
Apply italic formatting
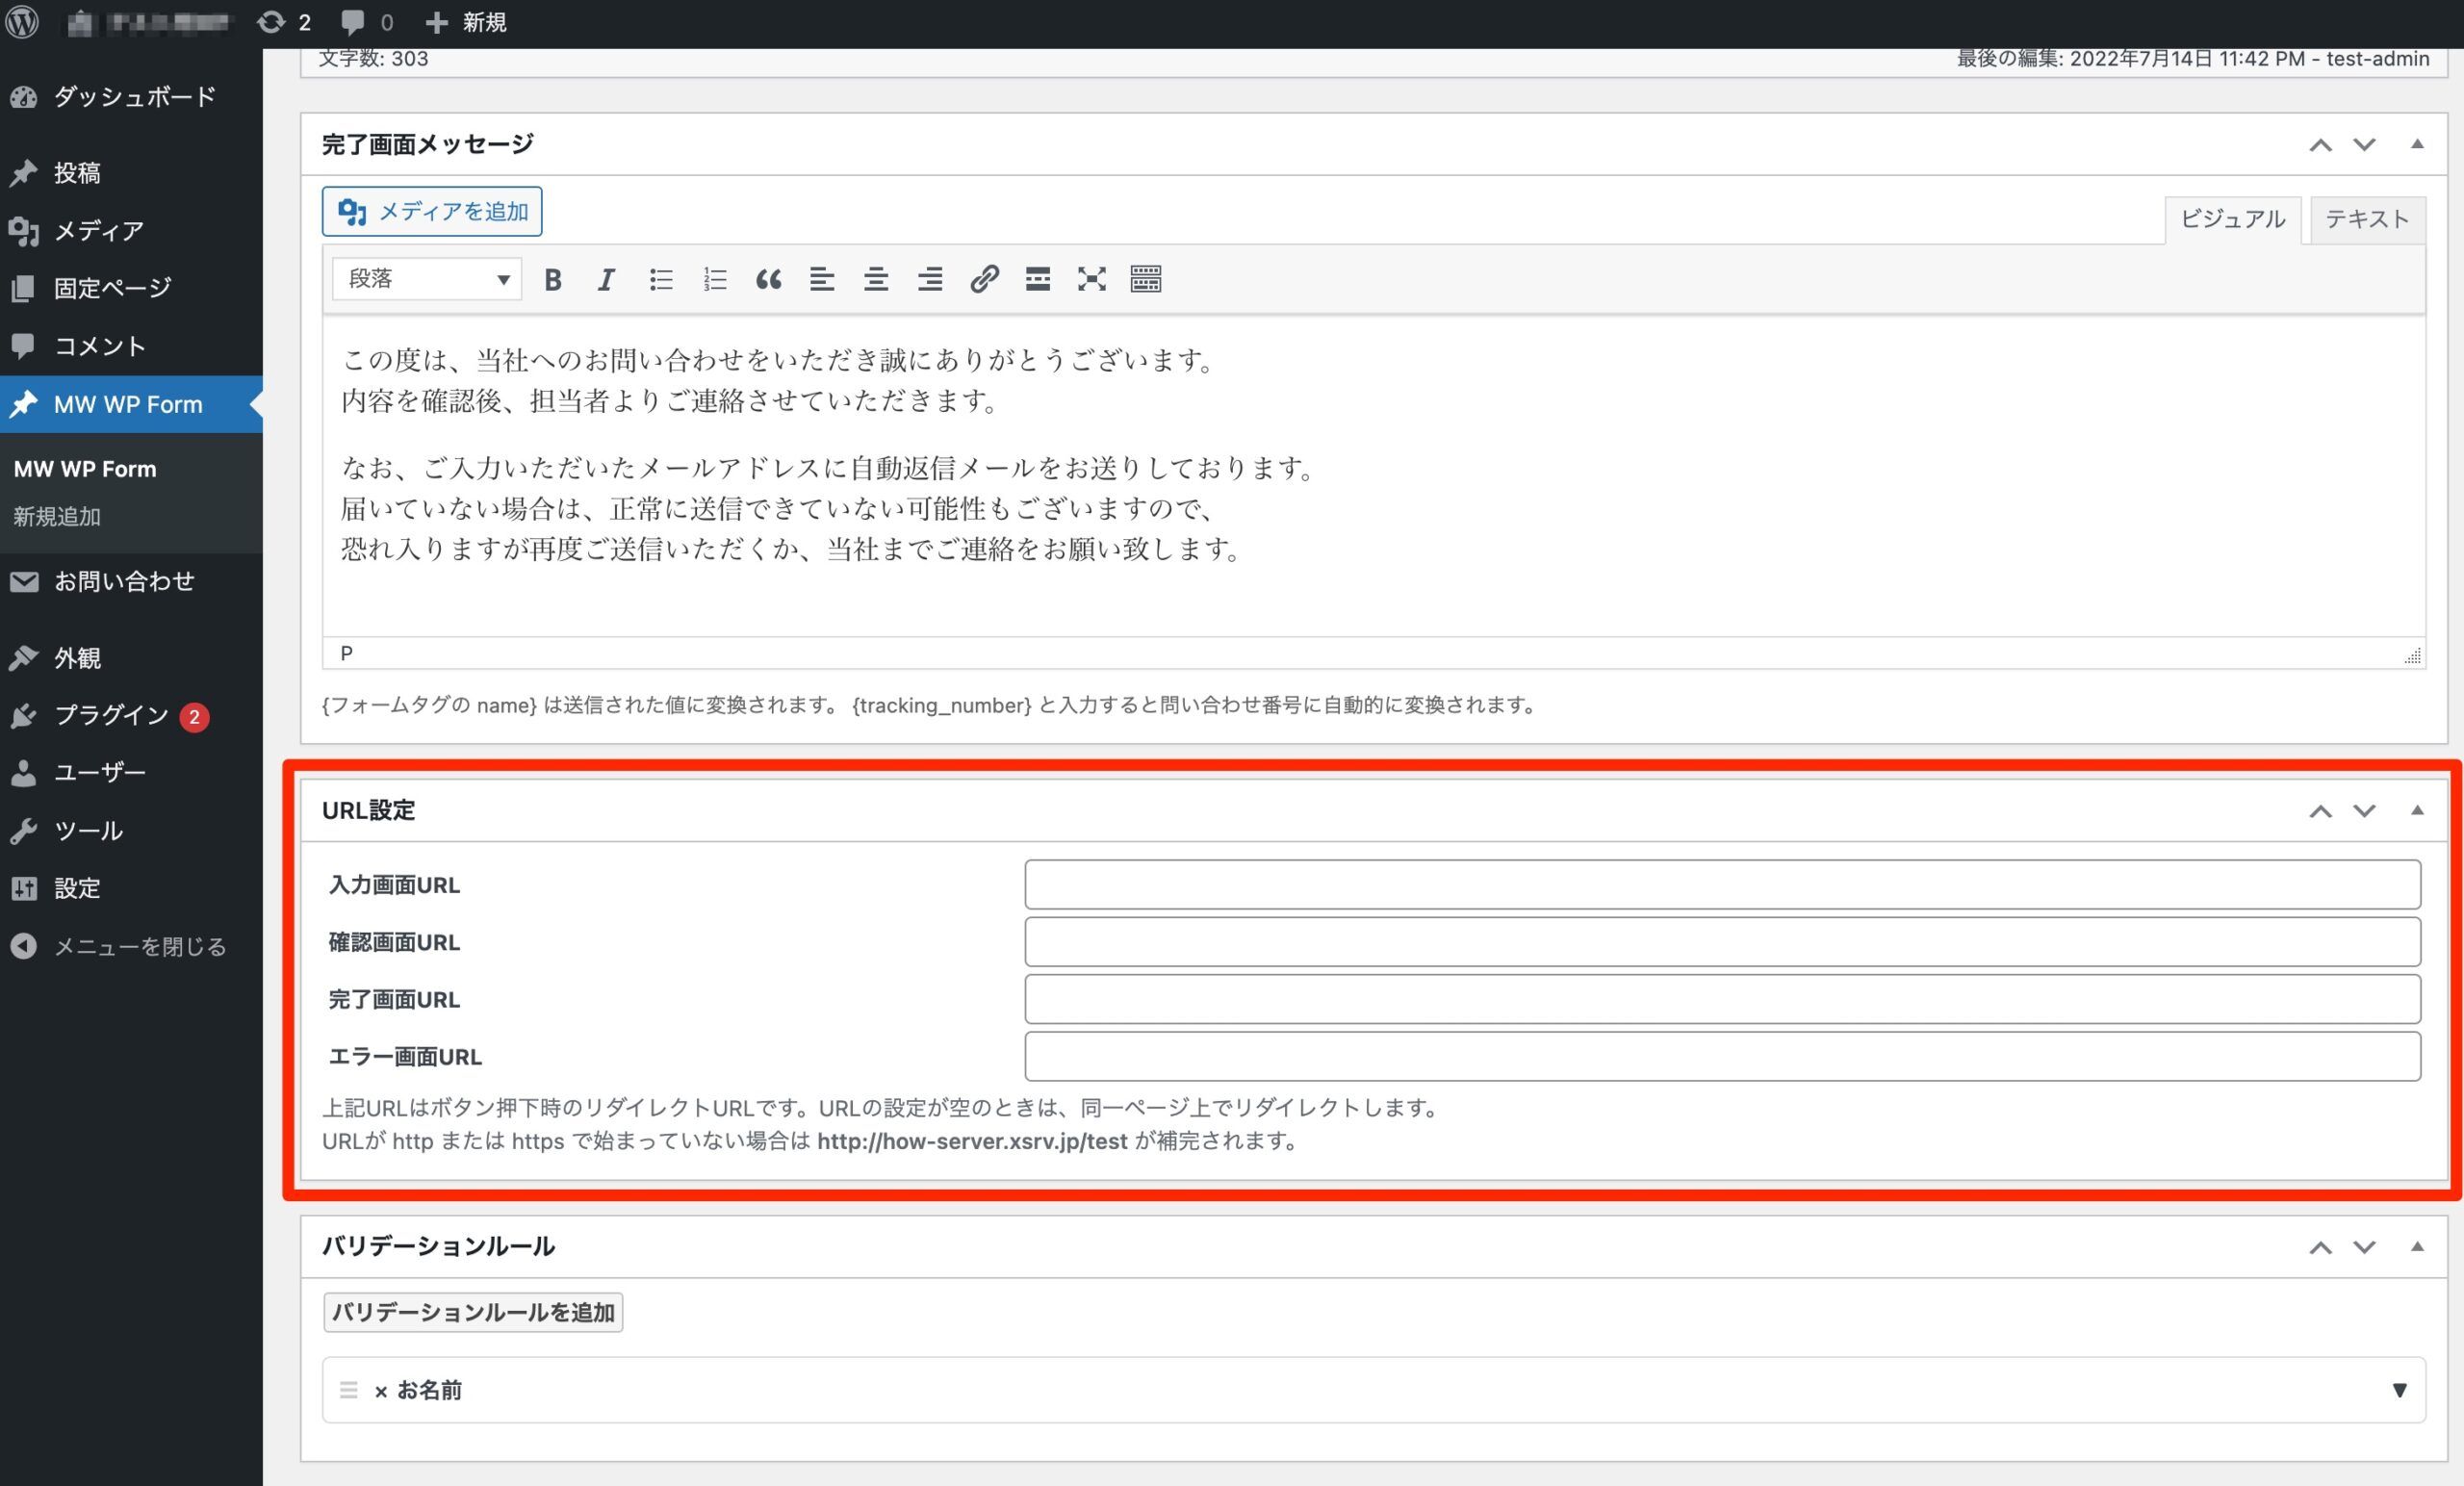[606, 280]
